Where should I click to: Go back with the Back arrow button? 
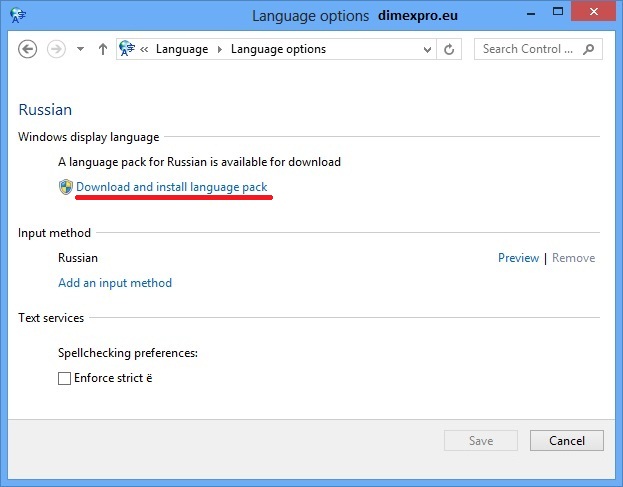click(27, 49)
